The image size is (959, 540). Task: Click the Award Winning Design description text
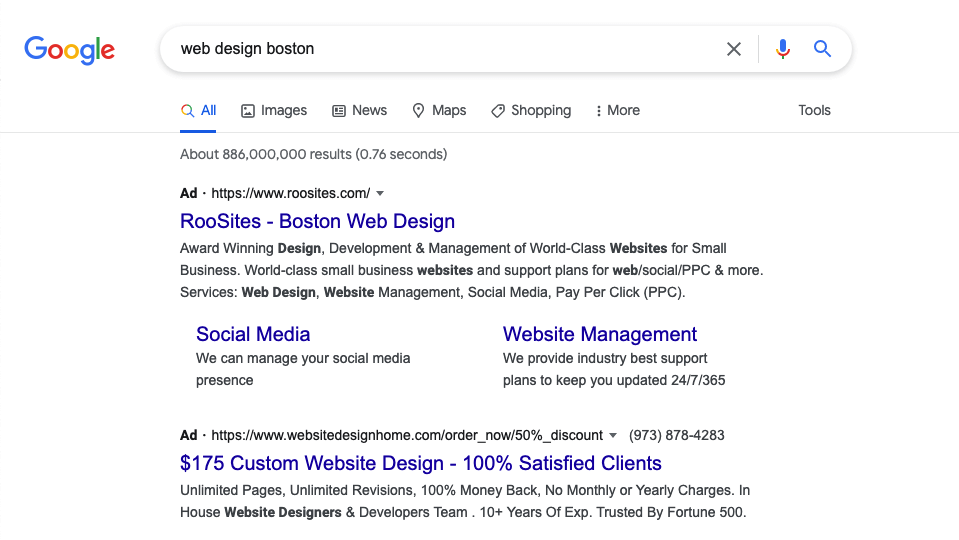[472, 270]
